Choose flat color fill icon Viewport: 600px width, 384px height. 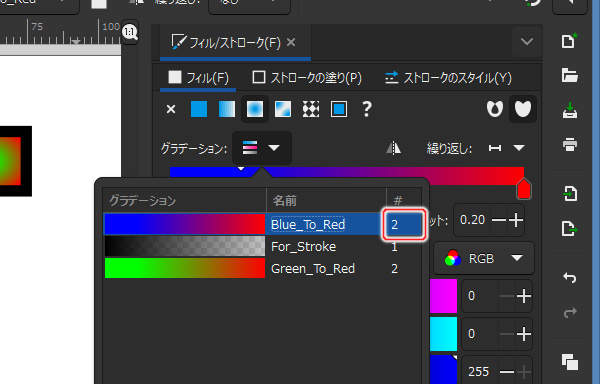(x=199, y=109)
